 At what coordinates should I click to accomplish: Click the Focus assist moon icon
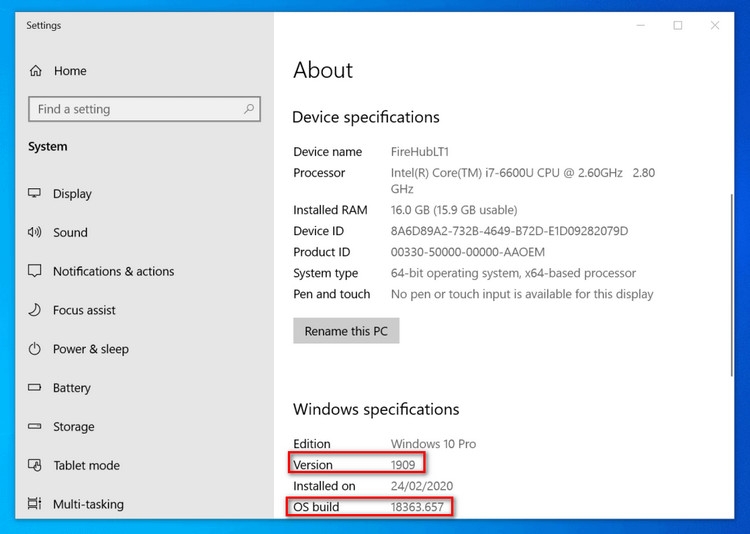pos(34,310)
